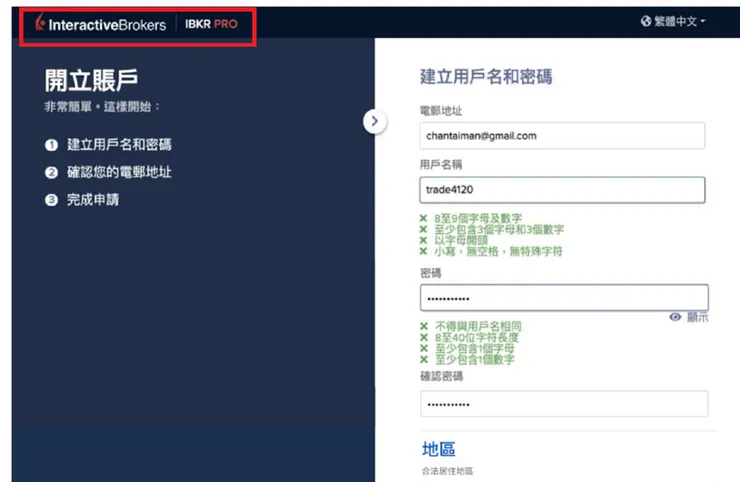Click the step 2 number circle icon
Viewport: 740px width, 482px height.
pos(51,172)
